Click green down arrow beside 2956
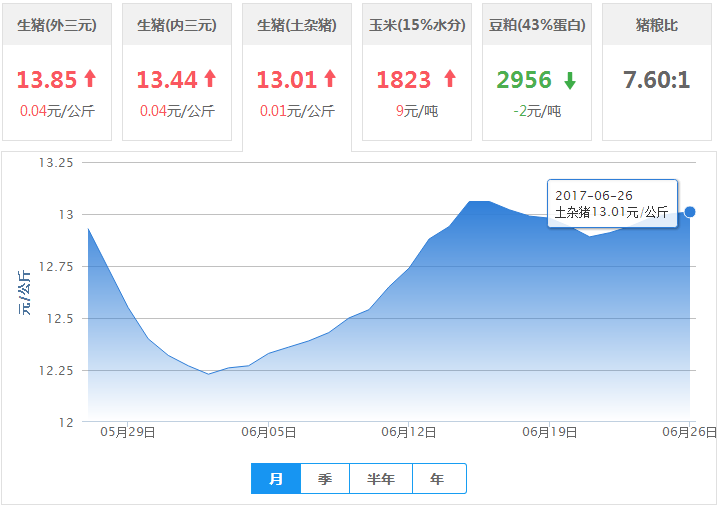The width and height of the screenshot is (720, 509). click(x=569, y=80)
